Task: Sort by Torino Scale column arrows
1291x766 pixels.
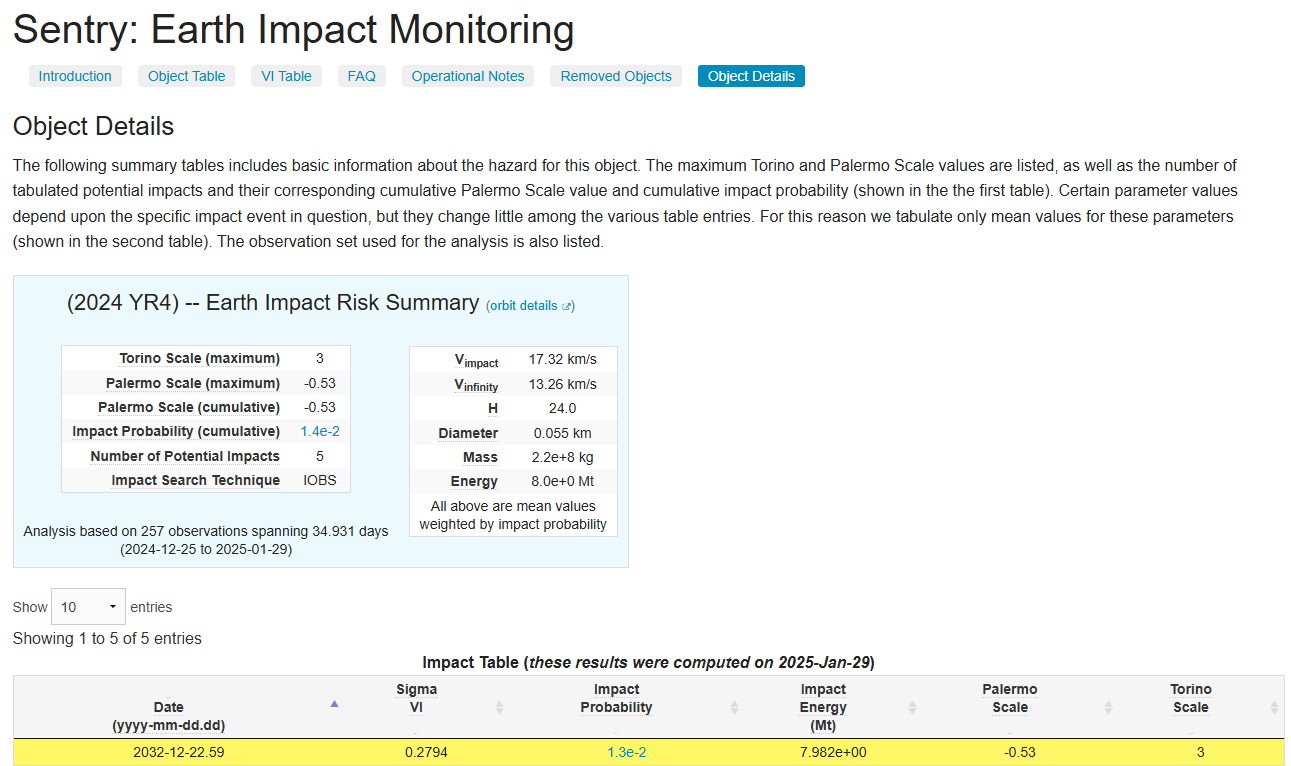Action: (x=1274, y=707)
